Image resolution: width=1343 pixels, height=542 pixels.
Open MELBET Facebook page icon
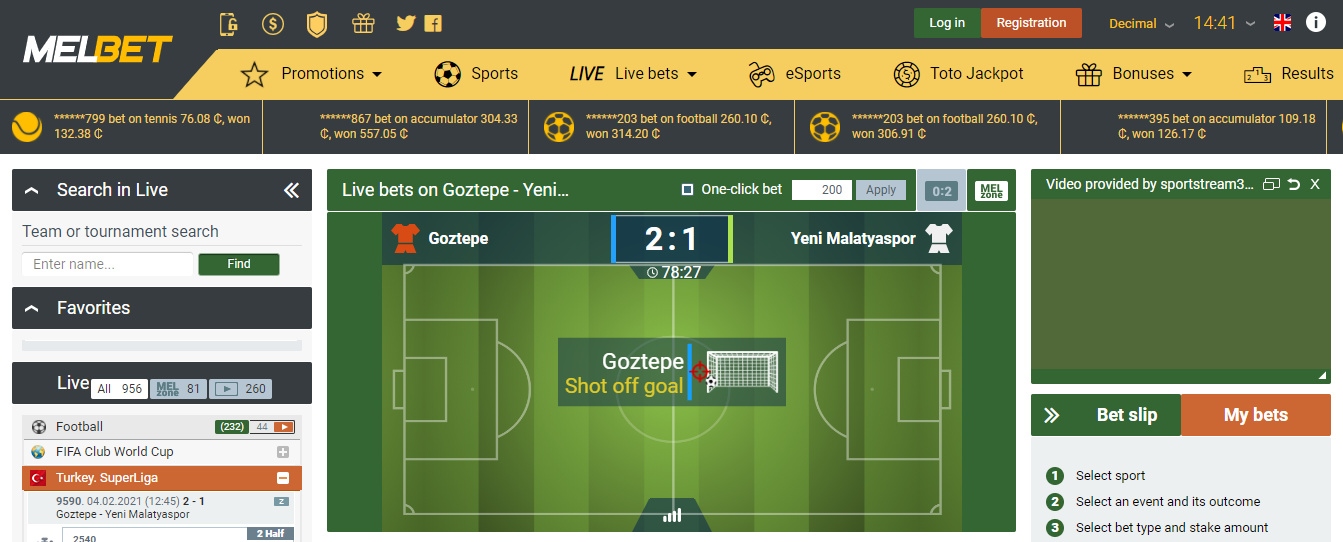tap(433, 23)
